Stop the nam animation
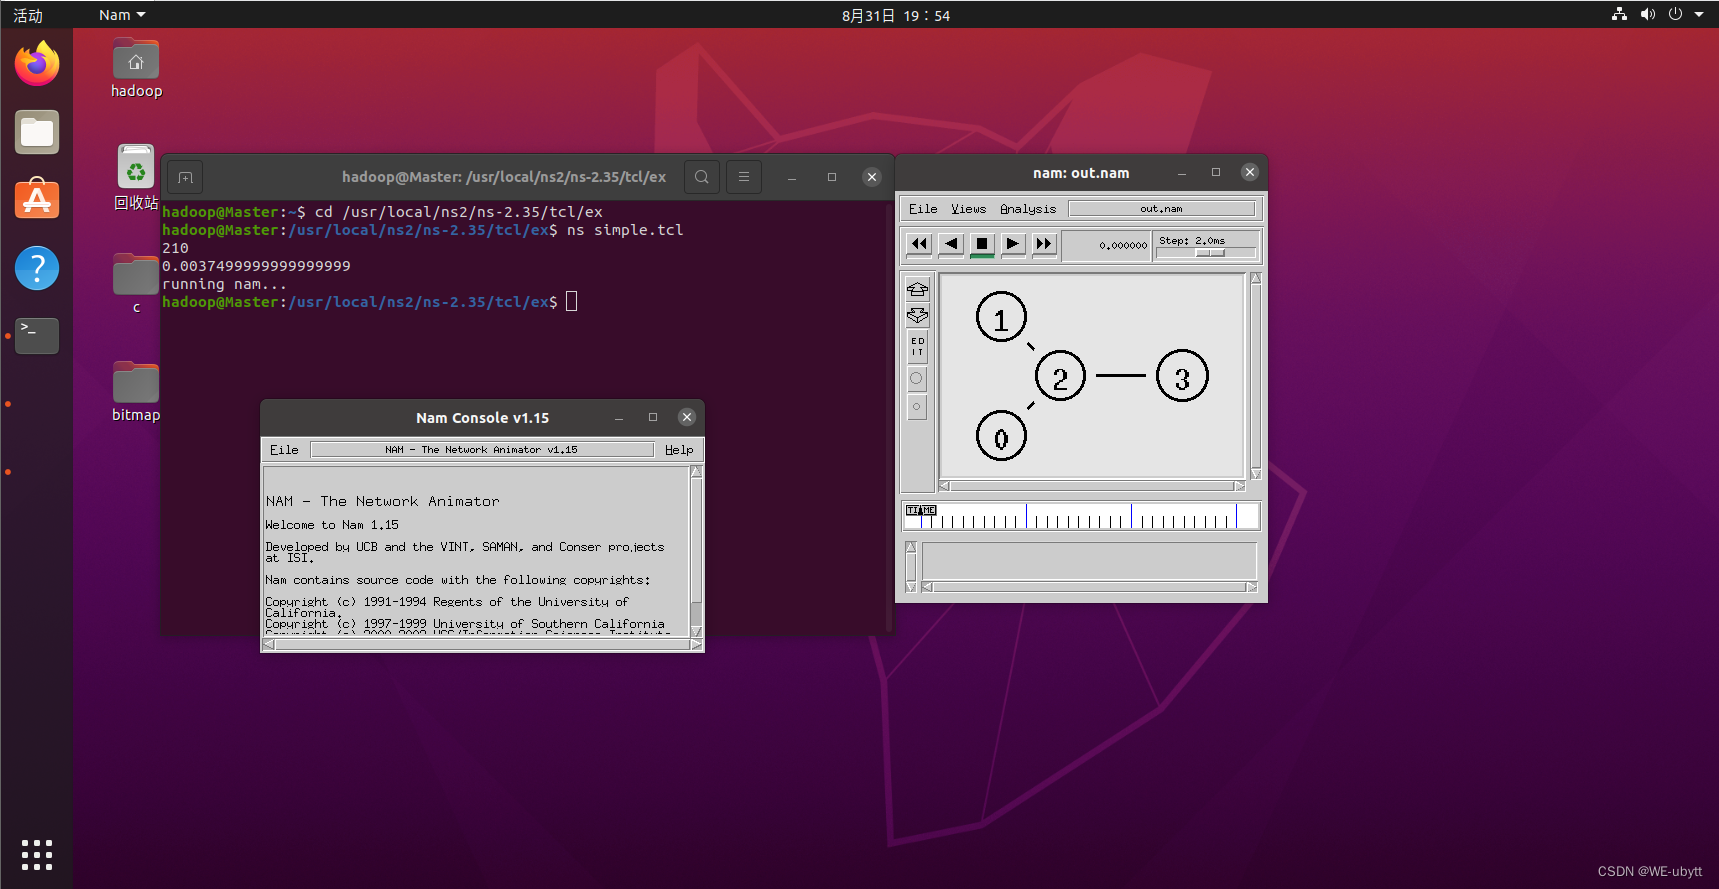This screenshot has height=889, width=1719. [982, 244]
